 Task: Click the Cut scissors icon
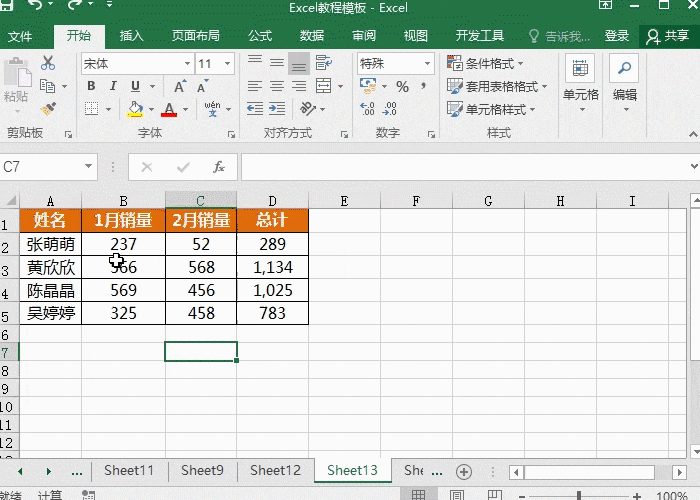pos(48,63)
